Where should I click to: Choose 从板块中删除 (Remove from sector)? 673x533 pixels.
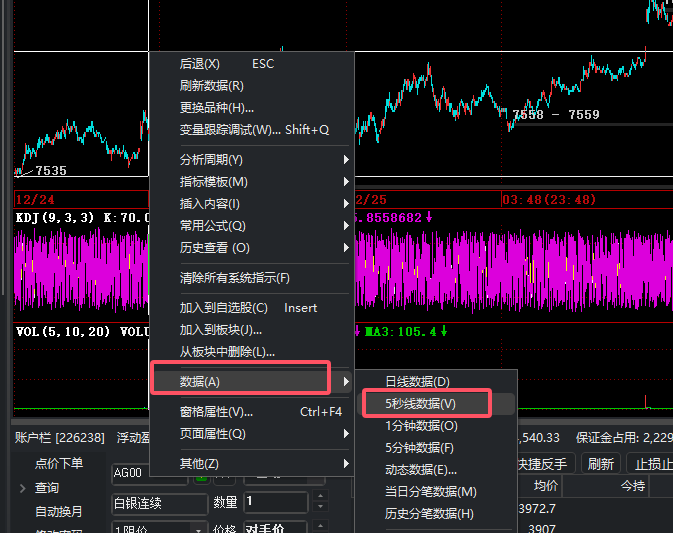[x=227, y=352]
